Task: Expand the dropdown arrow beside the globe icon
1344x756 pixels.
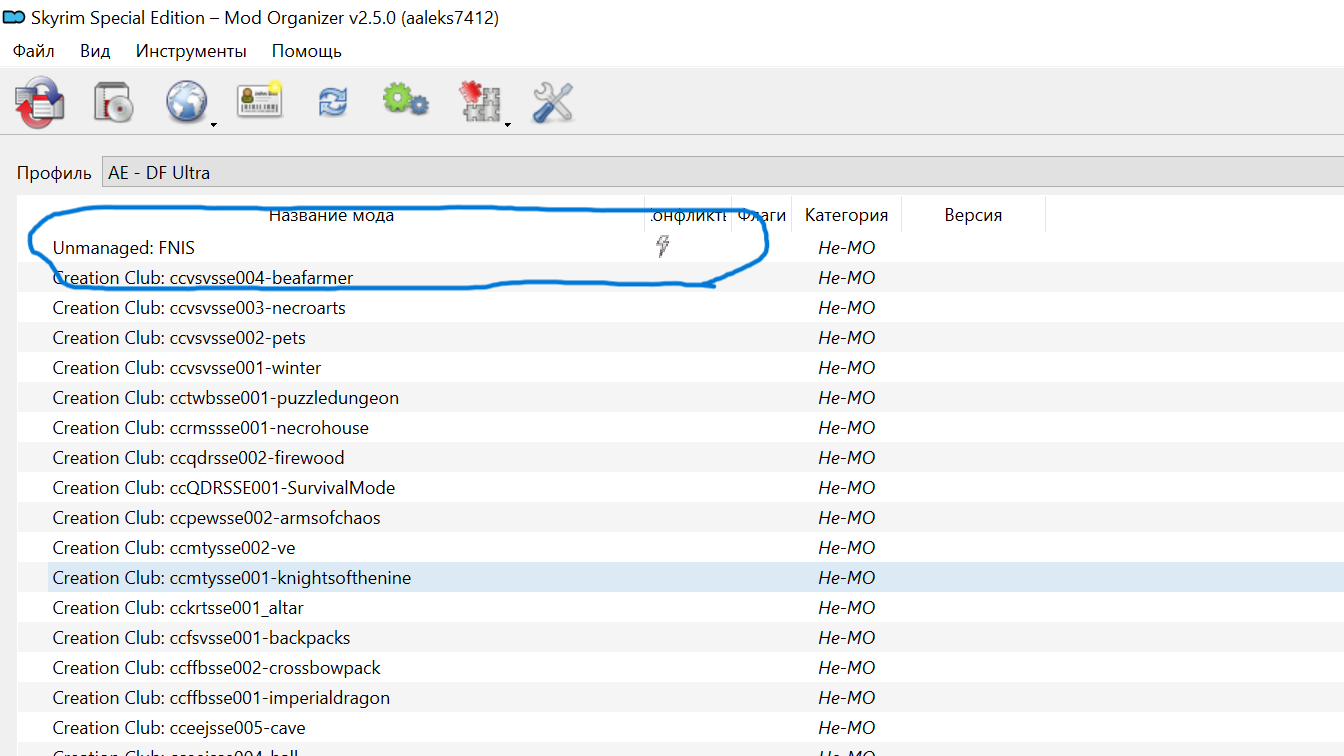Action: 213,125
